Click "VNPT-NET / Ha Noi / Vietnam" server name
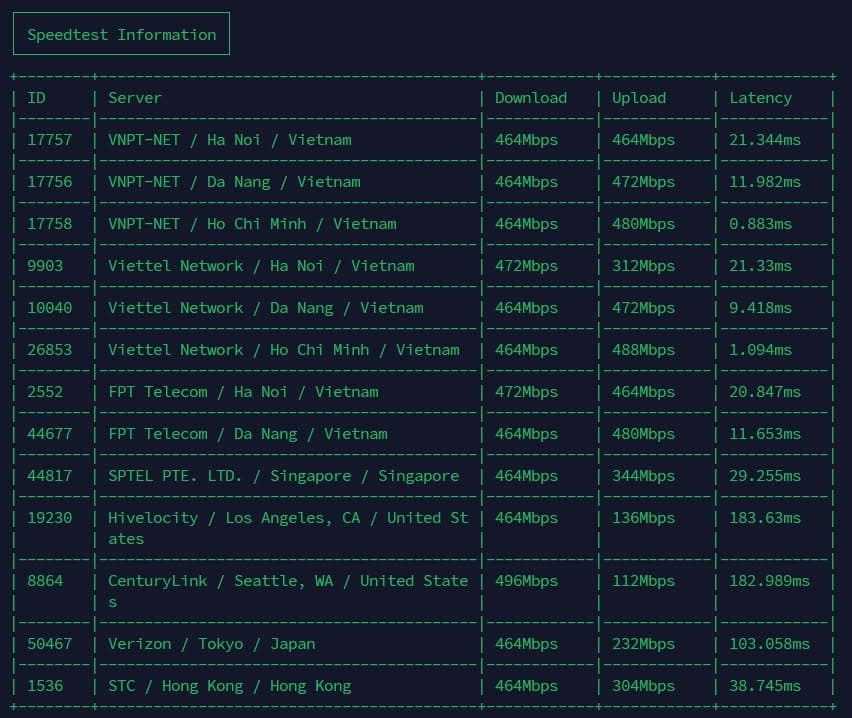The height and width of the screenshot is (718, 852). (230, 140)
